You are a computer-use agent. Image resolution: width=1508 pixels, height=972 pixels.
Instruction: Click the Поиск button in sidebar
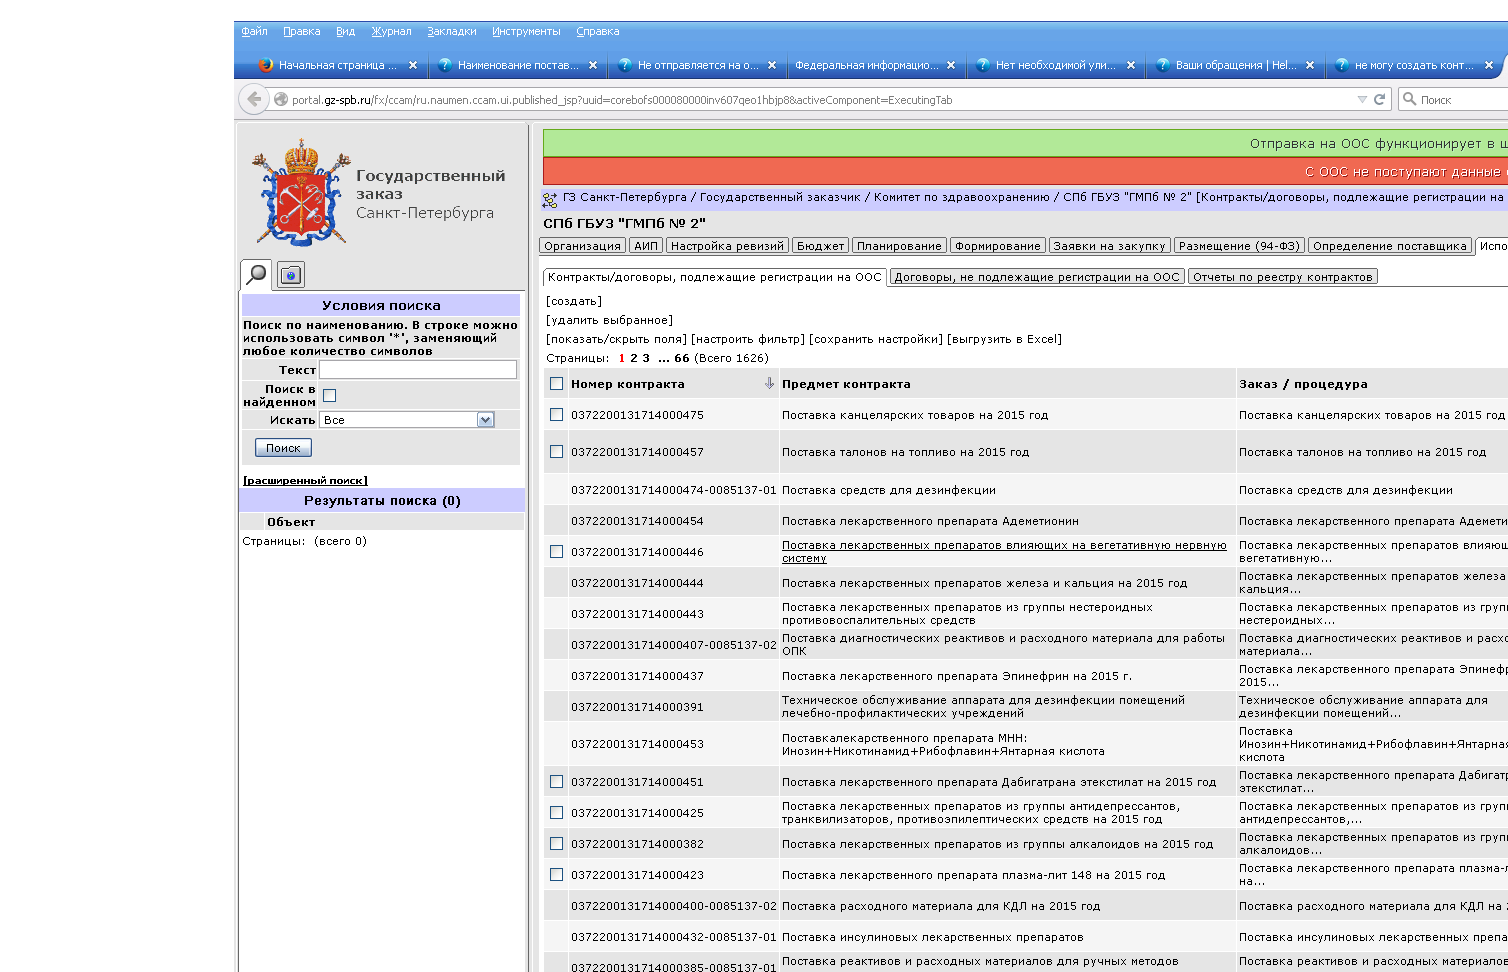283,448
